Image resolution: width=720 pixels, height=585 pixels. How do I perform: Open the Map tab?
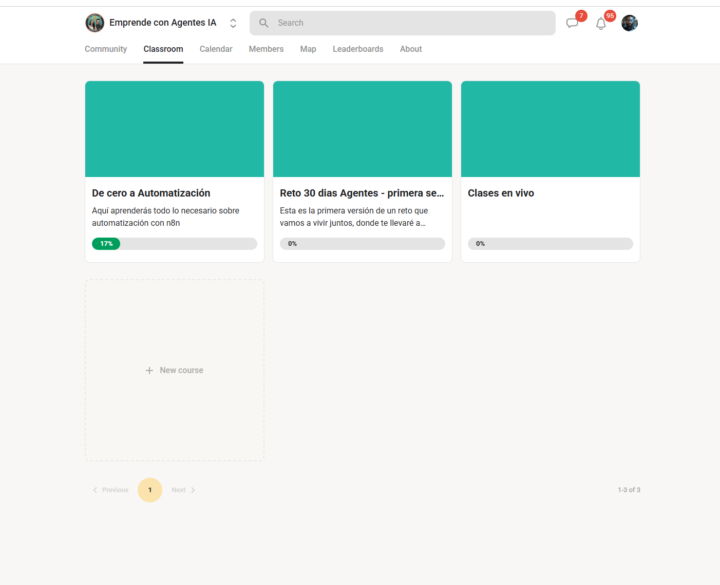coord(308,49)
